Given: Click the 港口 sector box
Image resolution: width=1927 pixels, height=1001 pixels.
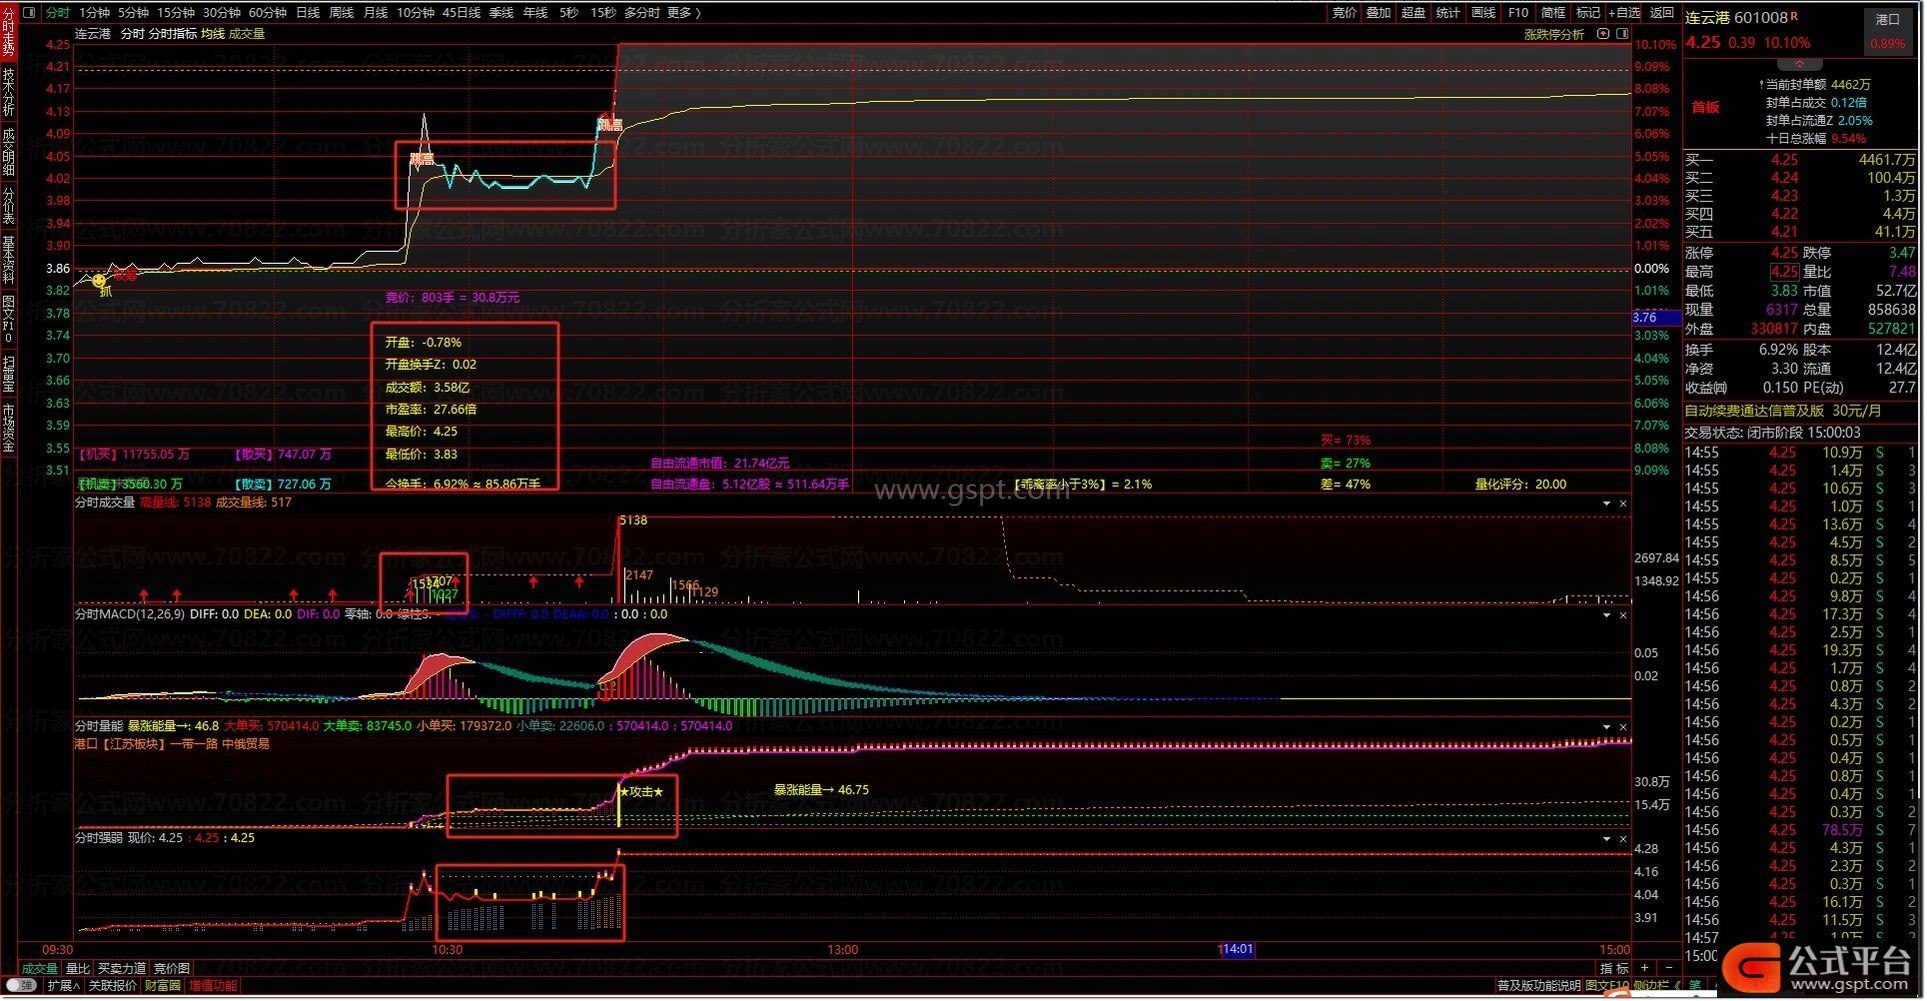Looking at the screenshot, I should [x=1888, y=31].
